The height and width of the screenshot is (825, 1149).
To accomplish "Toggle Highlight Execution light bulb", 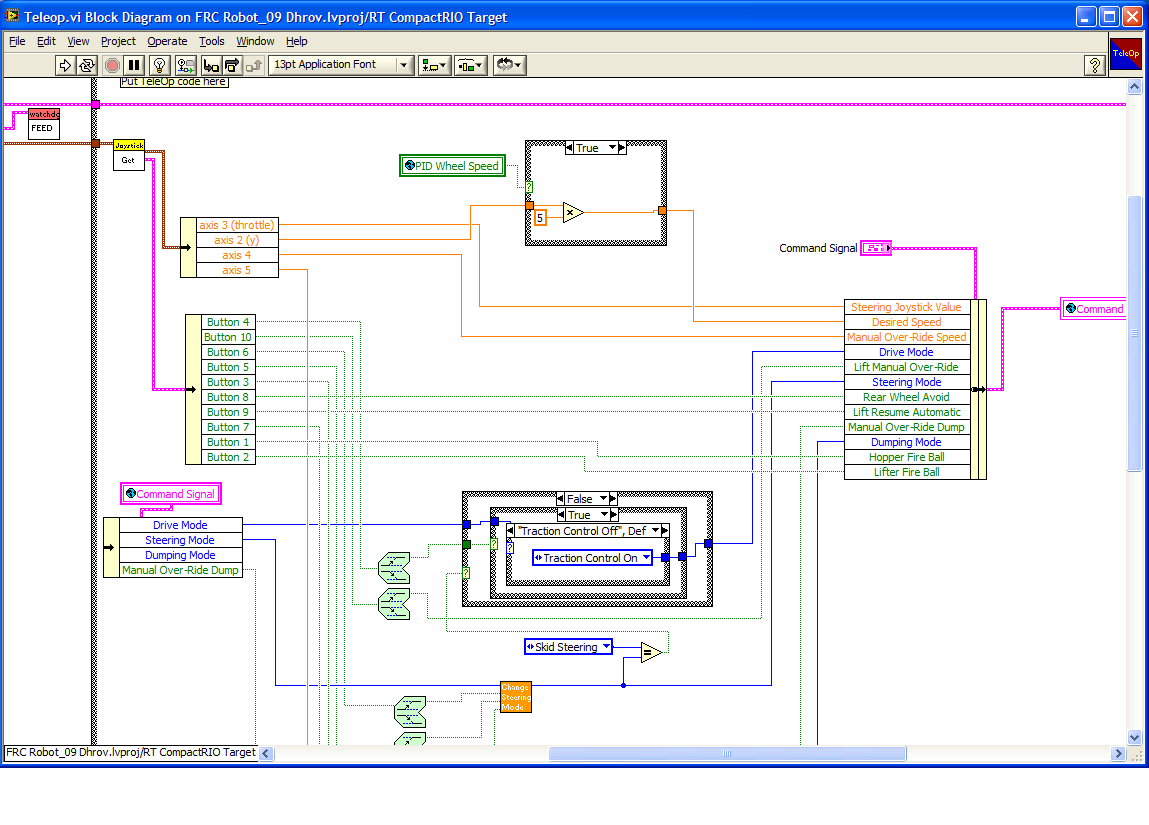I will pyautogui.click(x=160, y=65).
